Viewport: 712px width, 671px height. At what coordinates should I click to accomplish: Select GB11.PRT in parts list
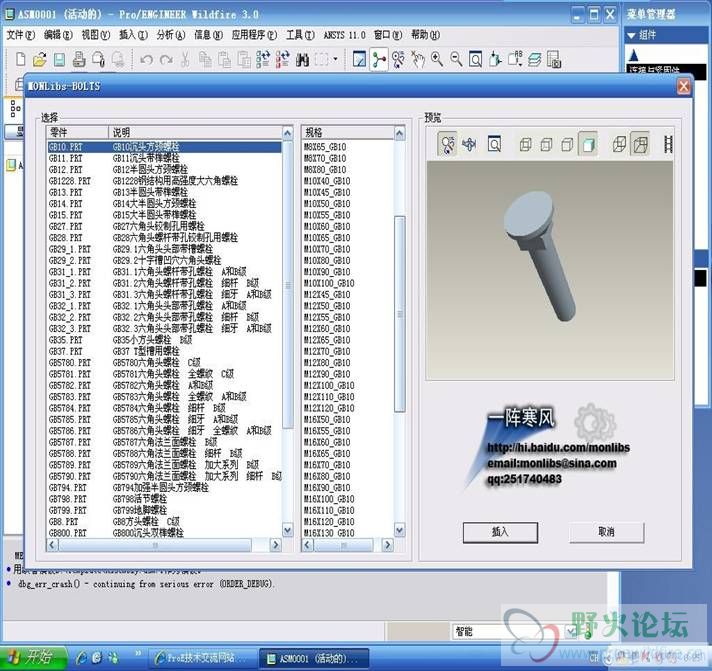click(x=164, y=158)
